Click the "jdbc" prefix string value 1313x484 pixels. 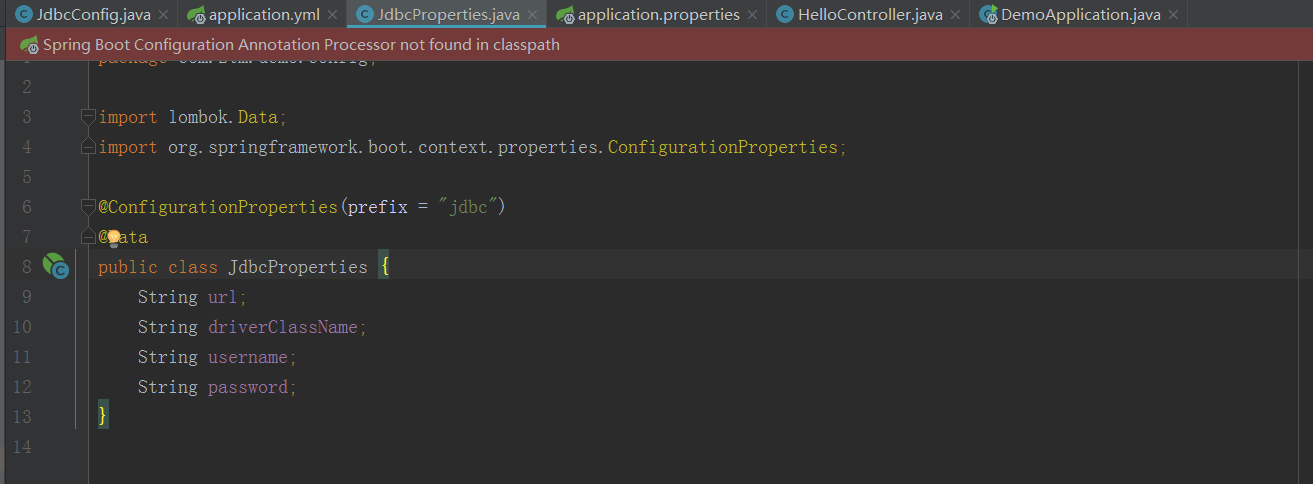click(468, 207)
